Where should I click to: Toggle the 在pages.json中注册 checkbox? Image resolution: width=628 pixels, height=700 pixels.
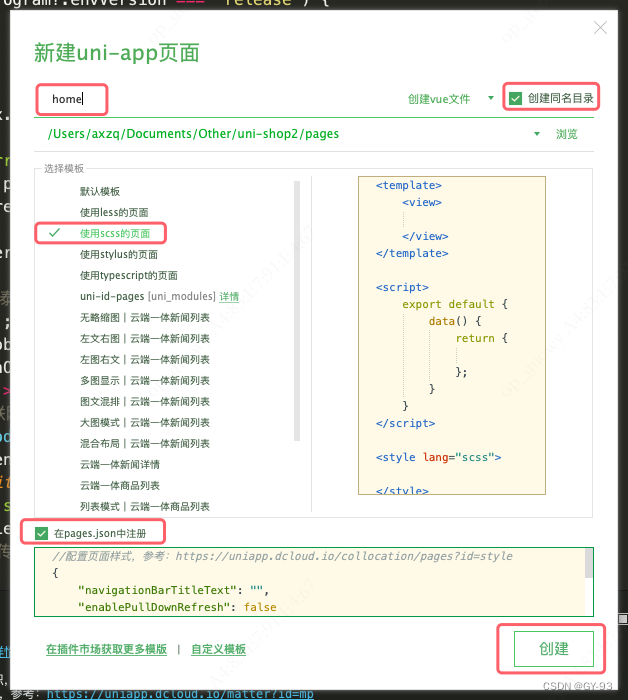pos(42,533)
